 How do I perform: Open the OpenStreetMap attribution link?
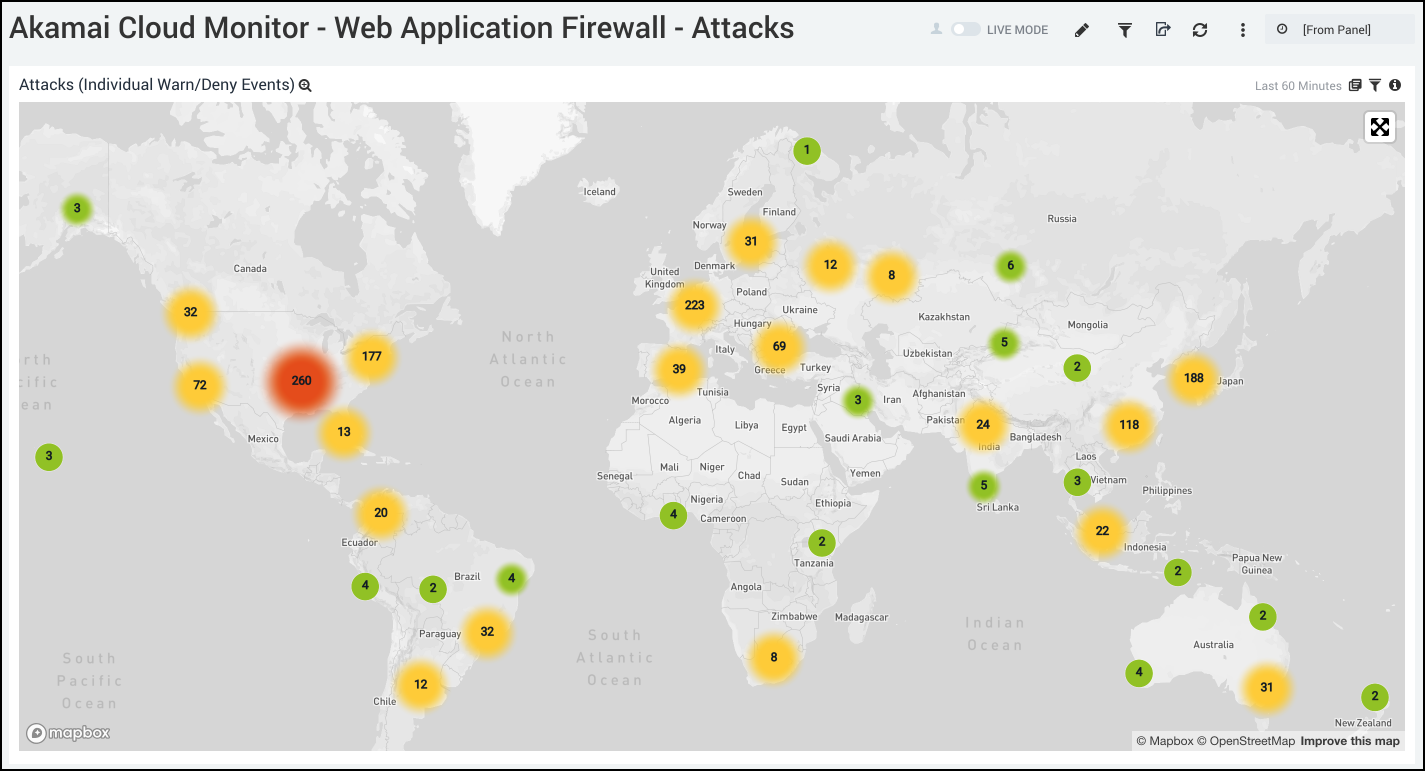[x=1250, y=741]
